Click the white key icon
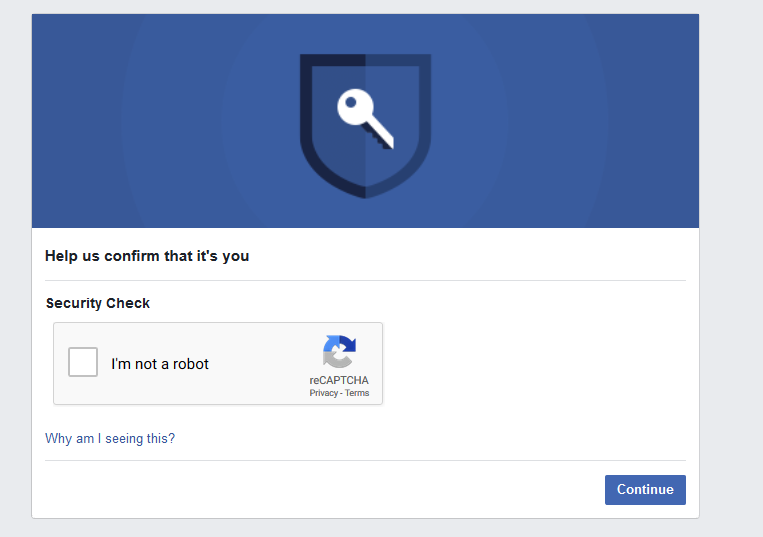Image resolution: width=763 pixels, height=537 pixels. click(x=363, y=116)
